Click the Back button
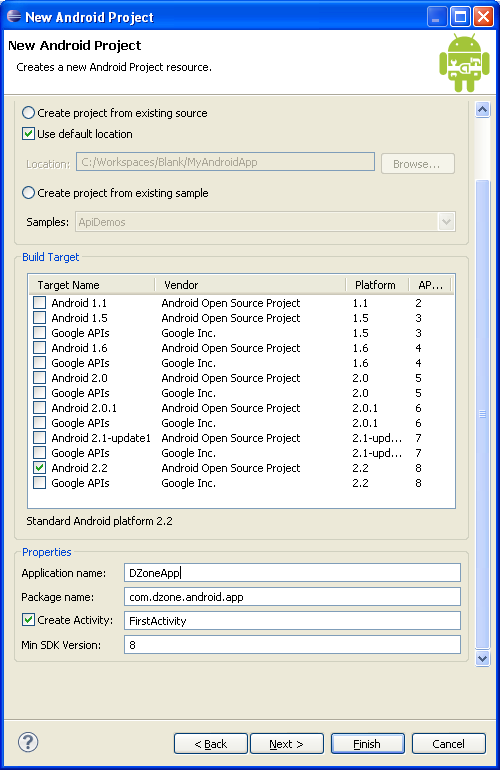This screenshot has height=770, width=500. 211,743
